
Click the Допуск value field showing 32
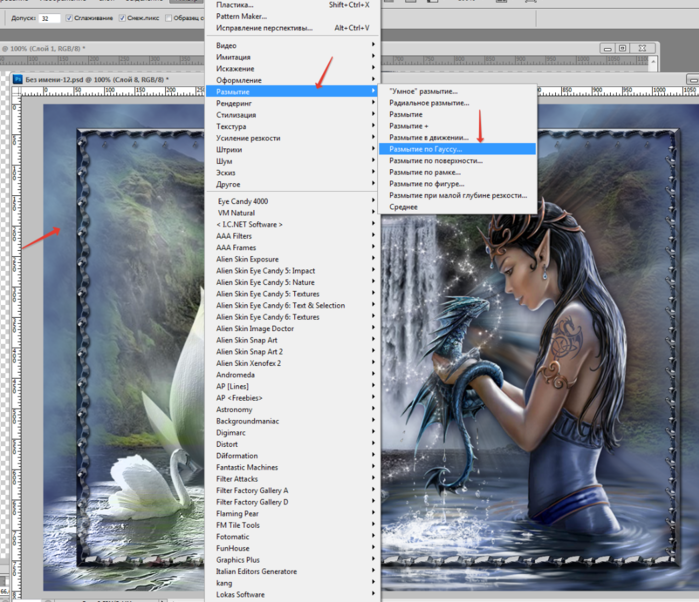click(49, 18)
